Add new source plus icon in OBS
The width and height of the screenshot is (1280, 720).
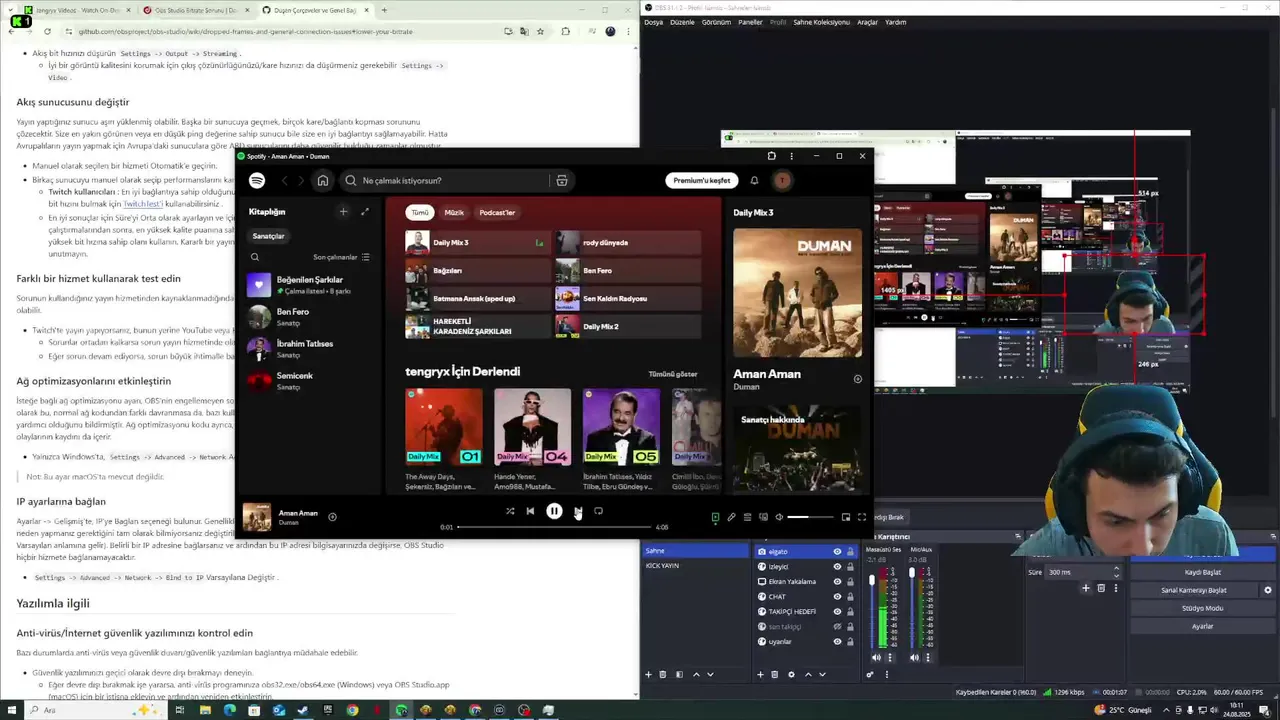[760, 674]
